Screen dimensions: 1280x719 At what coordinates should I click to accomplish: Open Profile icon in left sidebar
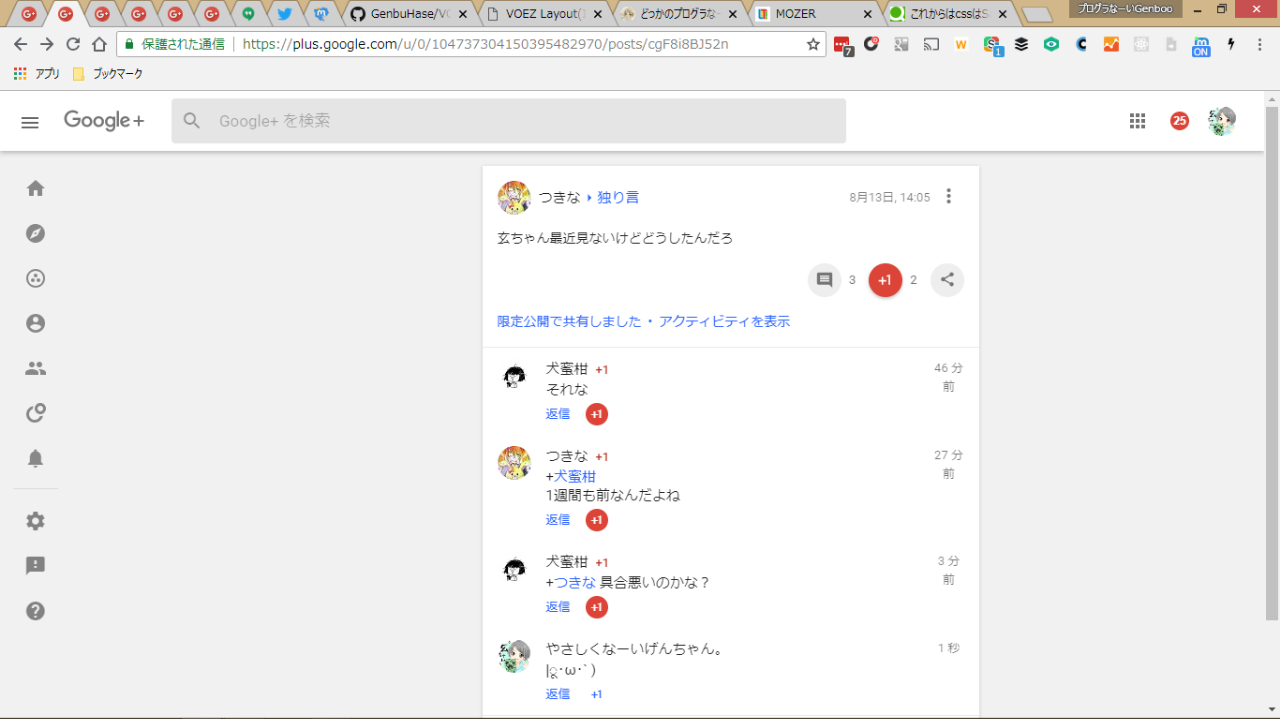pos(36,324)
